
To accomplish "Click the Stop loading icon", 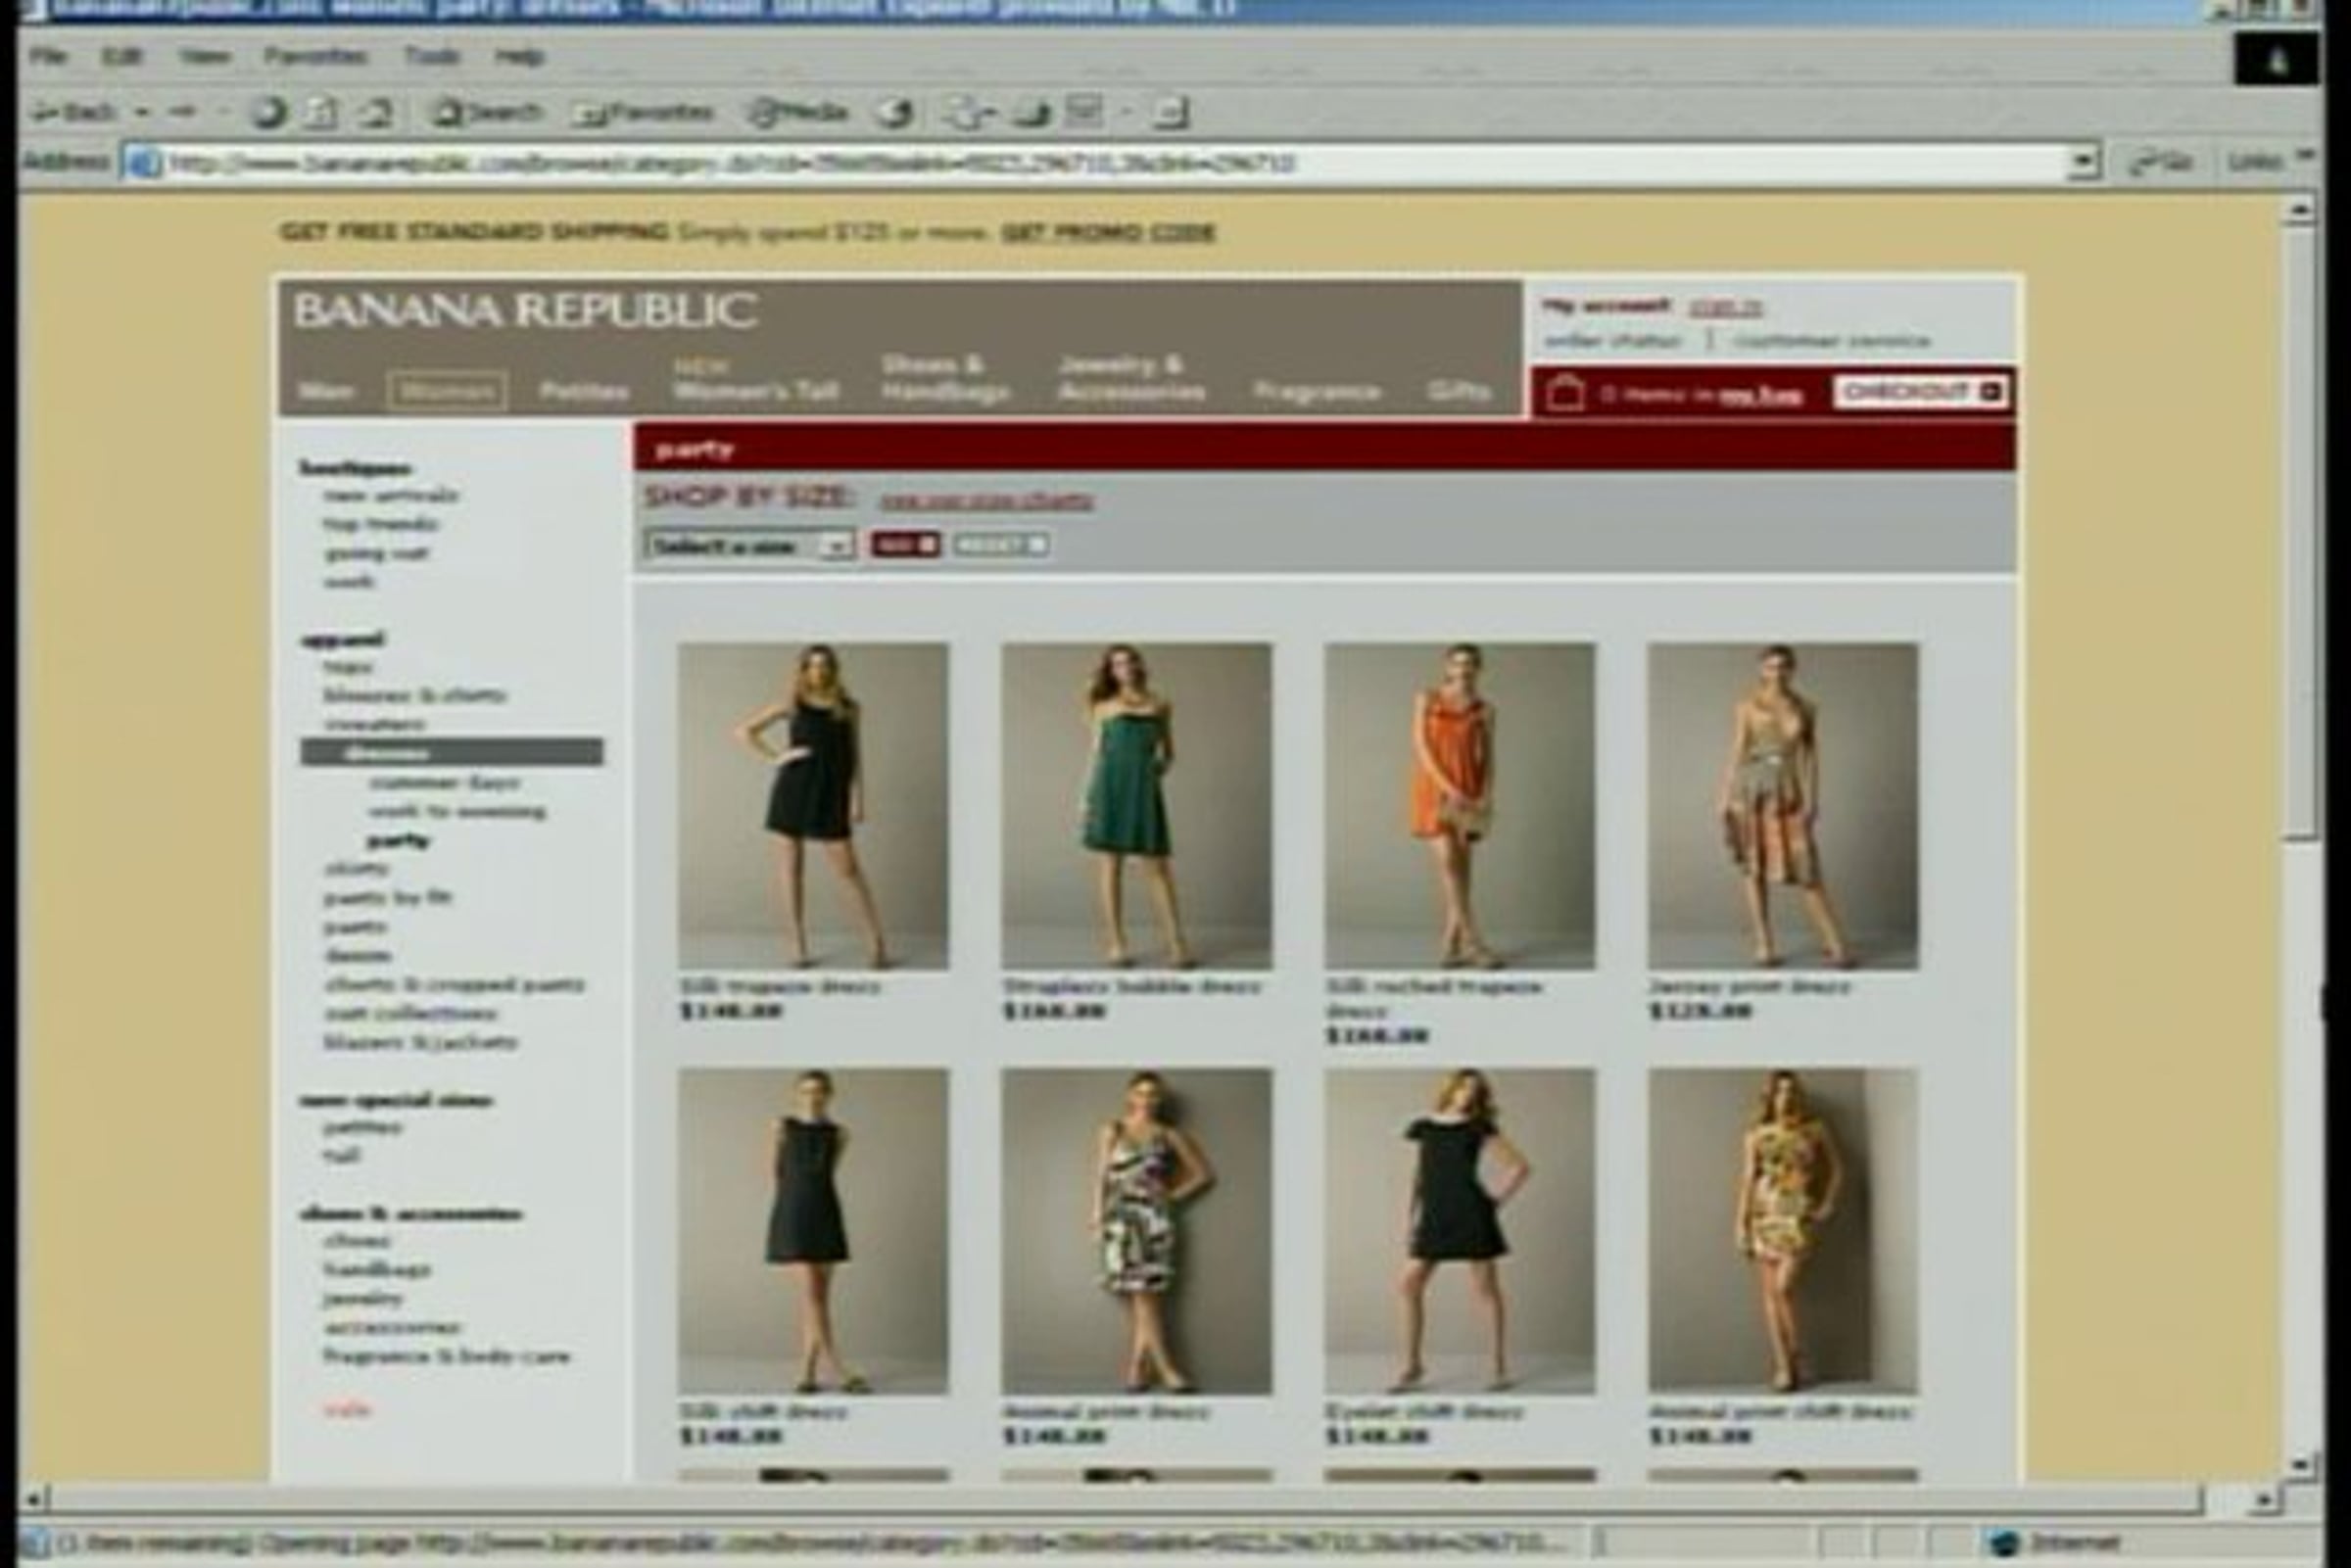I will (268, 113).
